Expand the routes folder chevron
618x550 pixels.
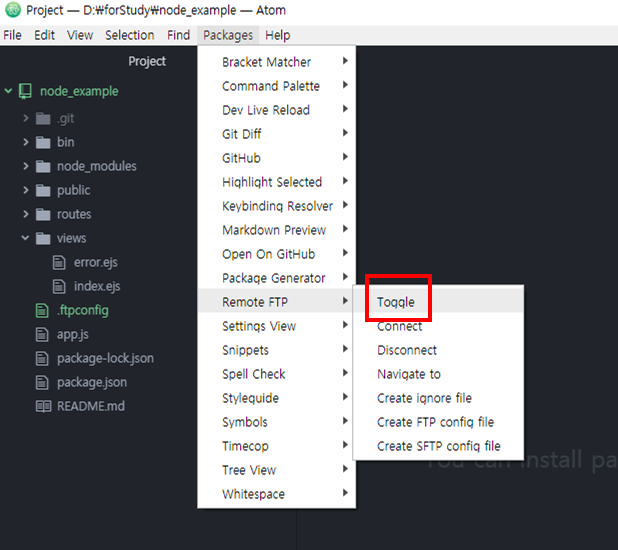[26, 214]
